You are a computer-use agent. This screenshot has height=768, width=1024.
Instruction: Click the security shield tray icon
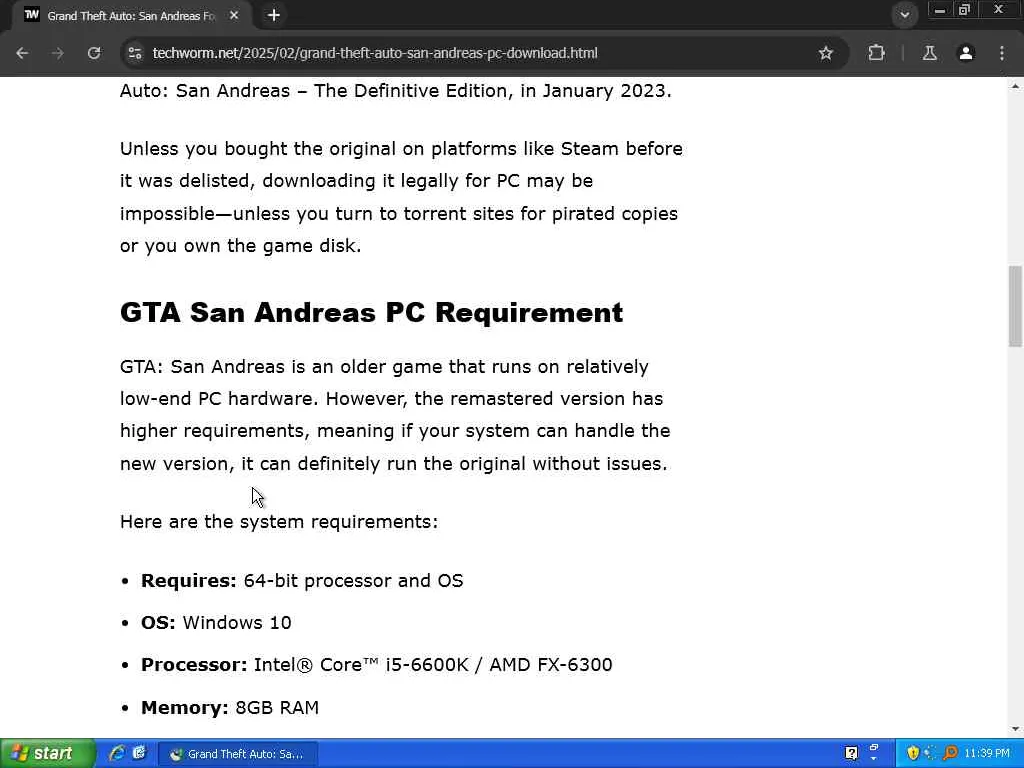point(913,754)
